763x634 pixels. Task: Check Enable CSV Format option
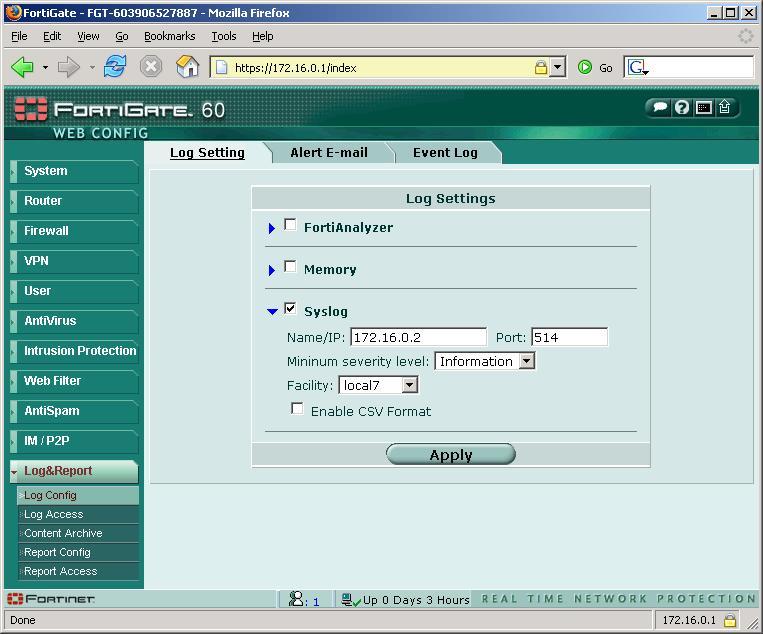pos(297,408)
